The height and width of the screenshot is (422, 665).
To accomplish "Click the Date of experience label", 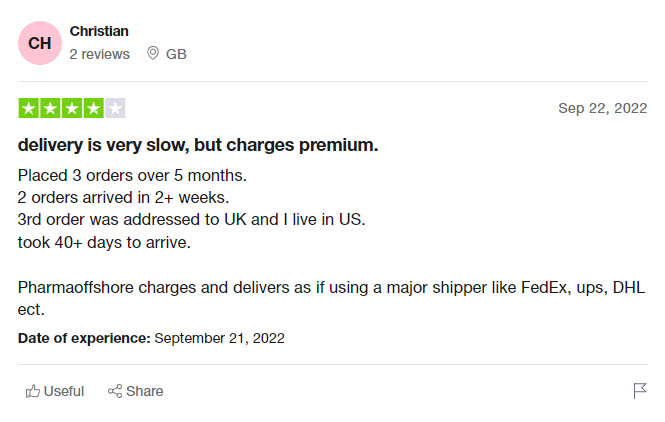I will 84,338.
